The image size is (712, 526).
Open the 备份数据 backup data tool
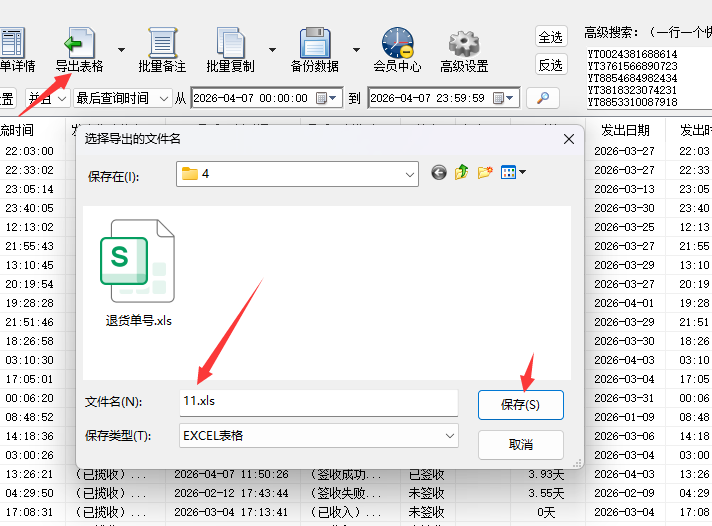pos(315,48)
